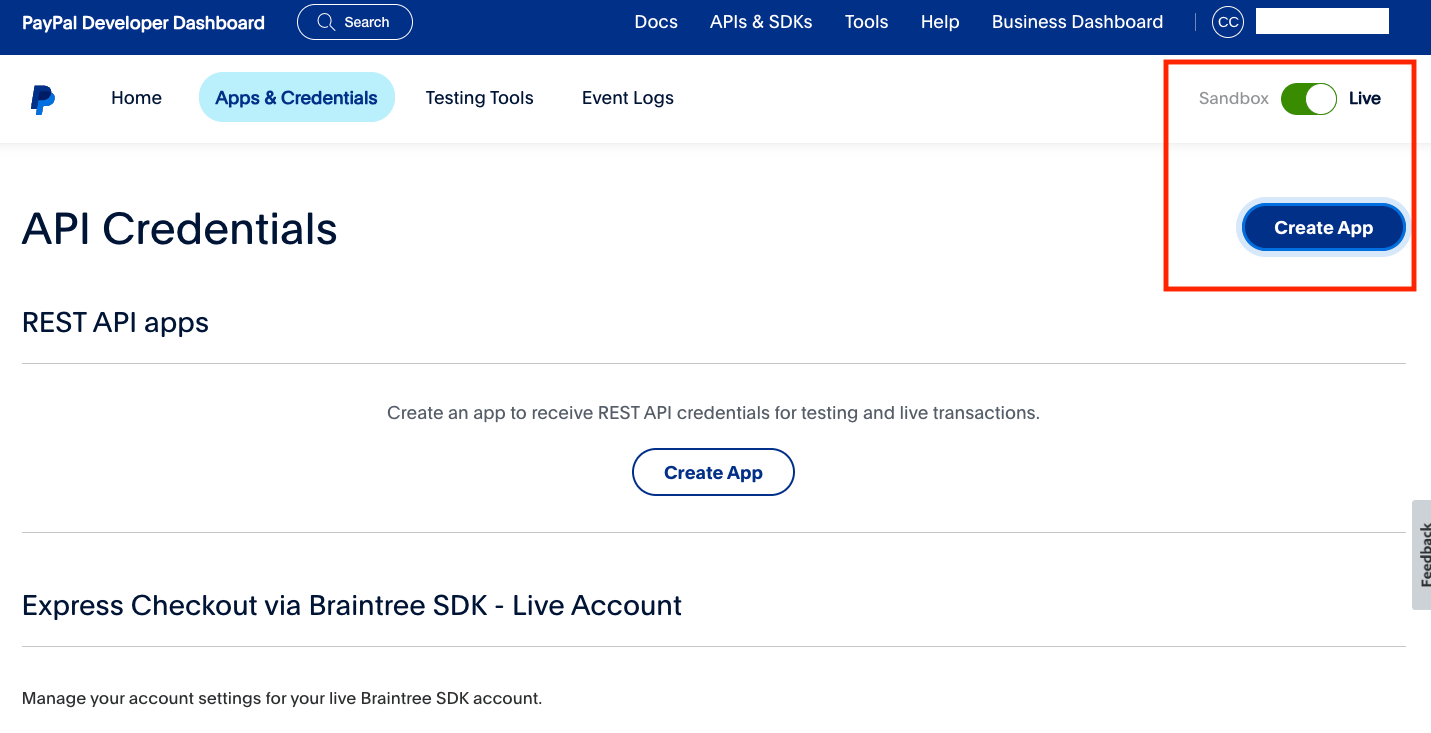1431x733 pixels.
Task: Click the CC user avatar icon
Action: click(1227, 22)
